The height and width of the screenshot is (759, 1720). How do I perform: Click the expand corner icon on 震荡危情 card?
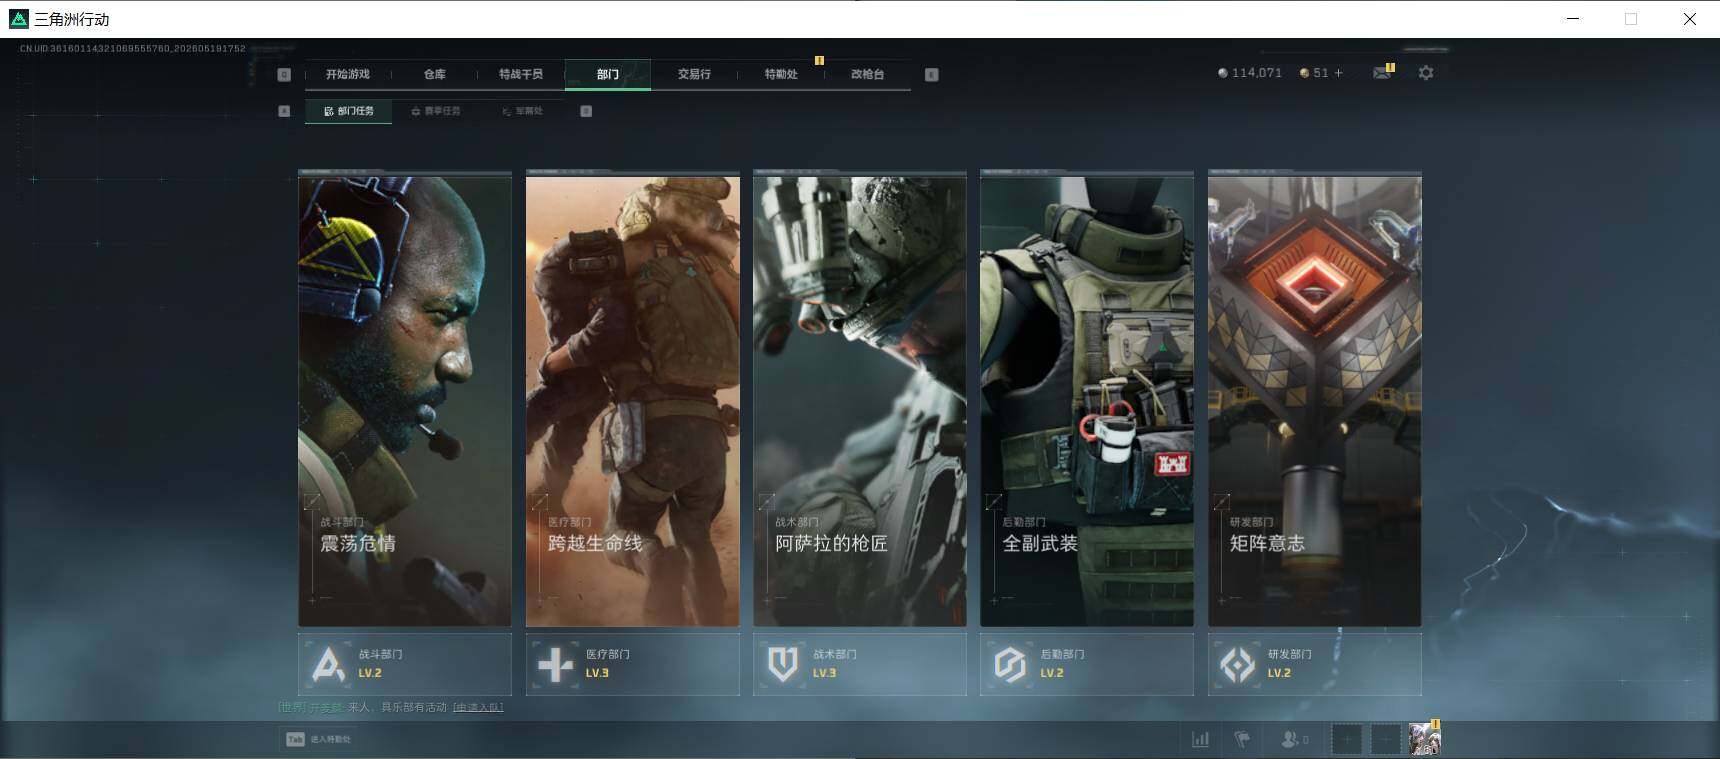pos(312,500)
